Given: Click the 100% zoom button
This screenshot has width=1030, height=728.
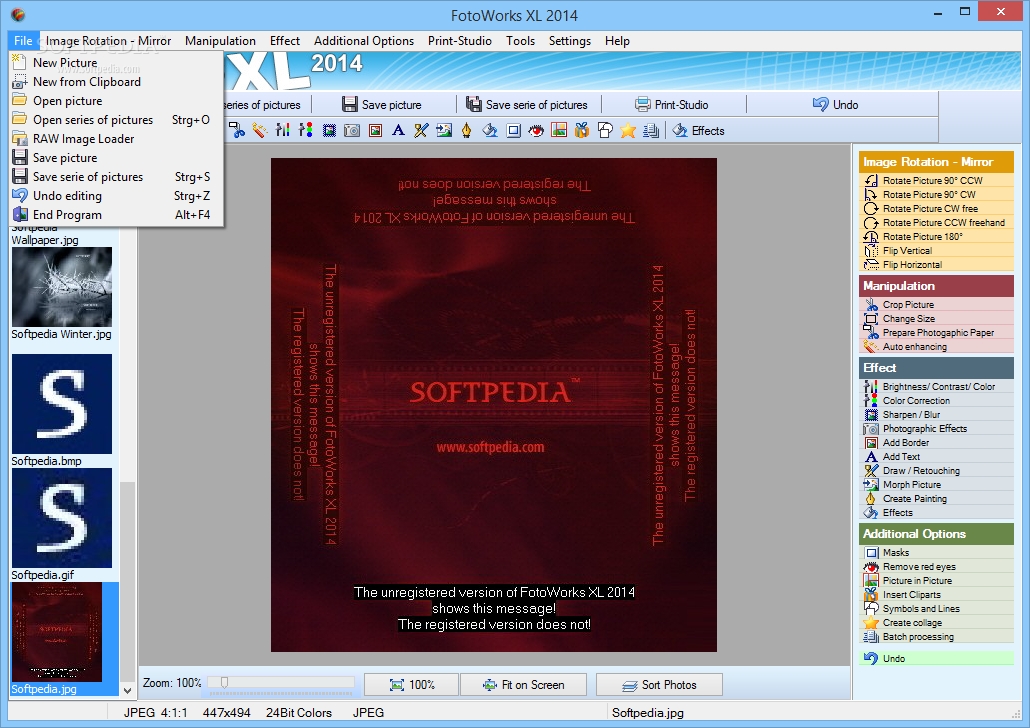Looking at the screenshot, I should point(411,685).
